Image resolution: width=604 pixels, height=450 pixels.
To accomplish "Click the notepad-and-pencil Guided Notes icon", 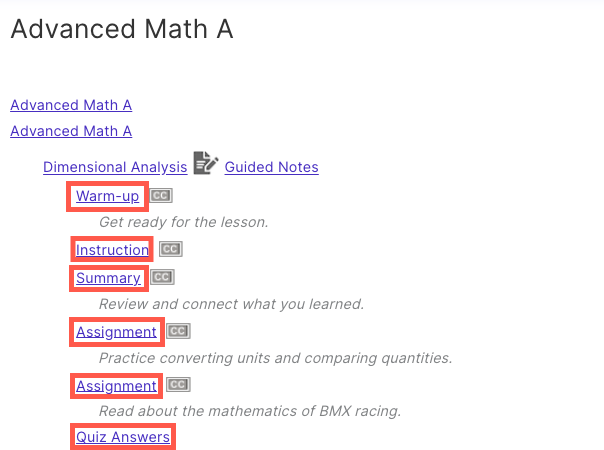I will pyautogui.click(x=206, y=163).
